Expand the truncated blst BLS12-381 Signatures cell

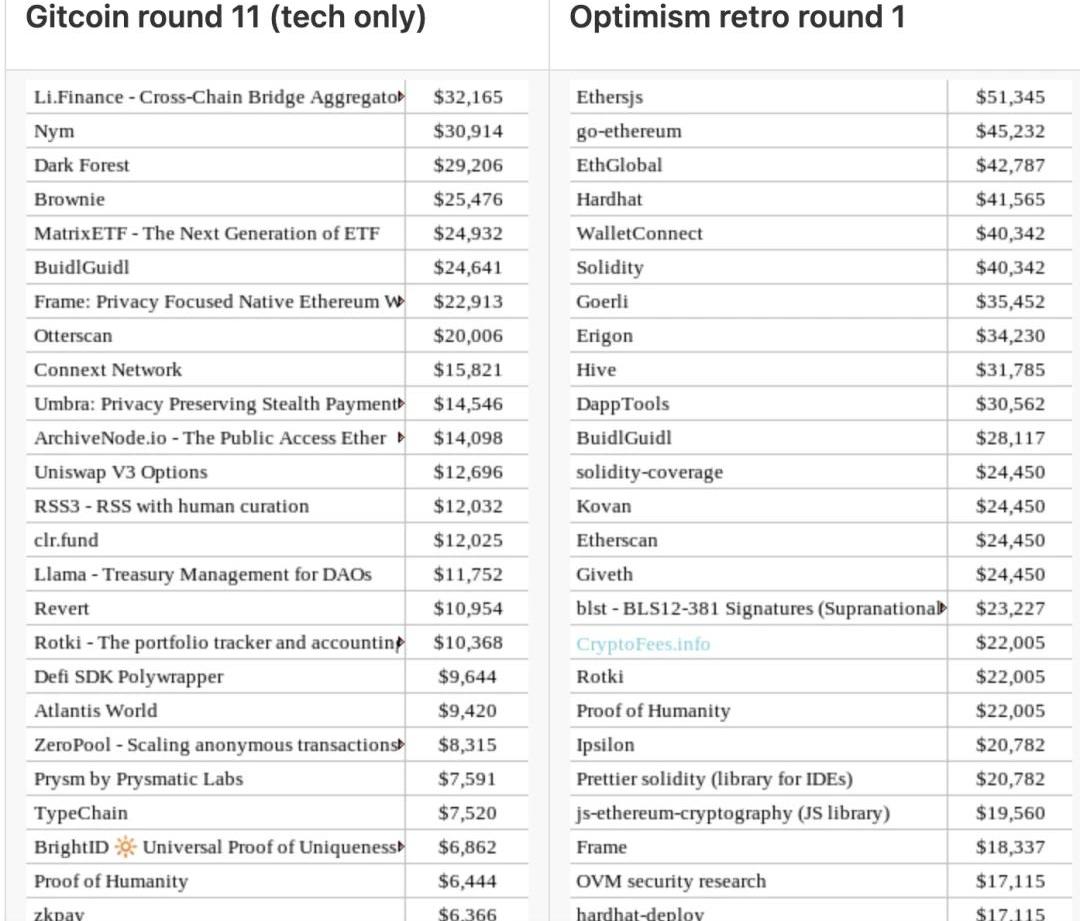[943, 608]
